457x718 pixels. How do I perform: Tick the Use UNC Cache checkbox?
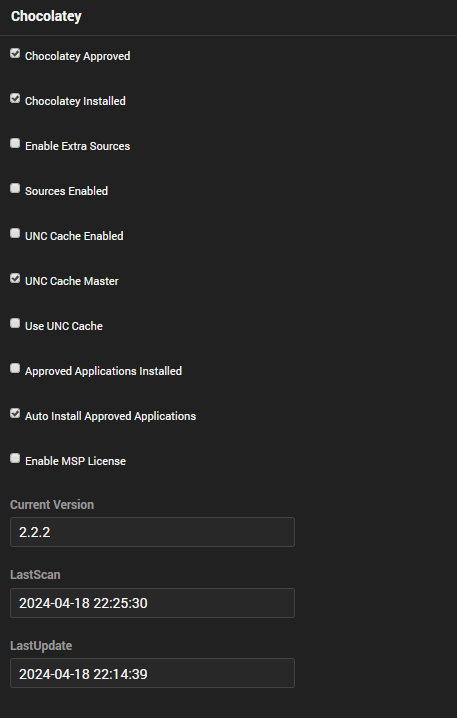point(15,323)
